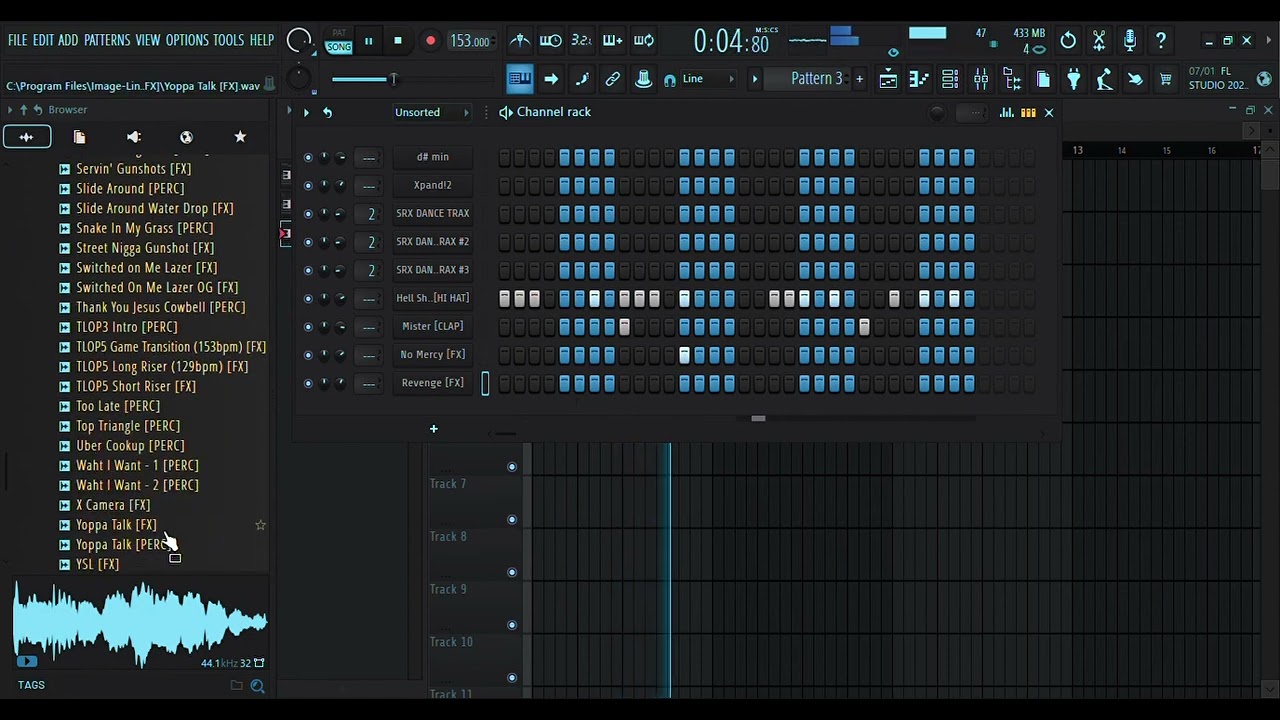The height and width of the screenshot is (720, 1280).
Task: Select the browser speaker sounds tab icon
Action: point(134,137)
